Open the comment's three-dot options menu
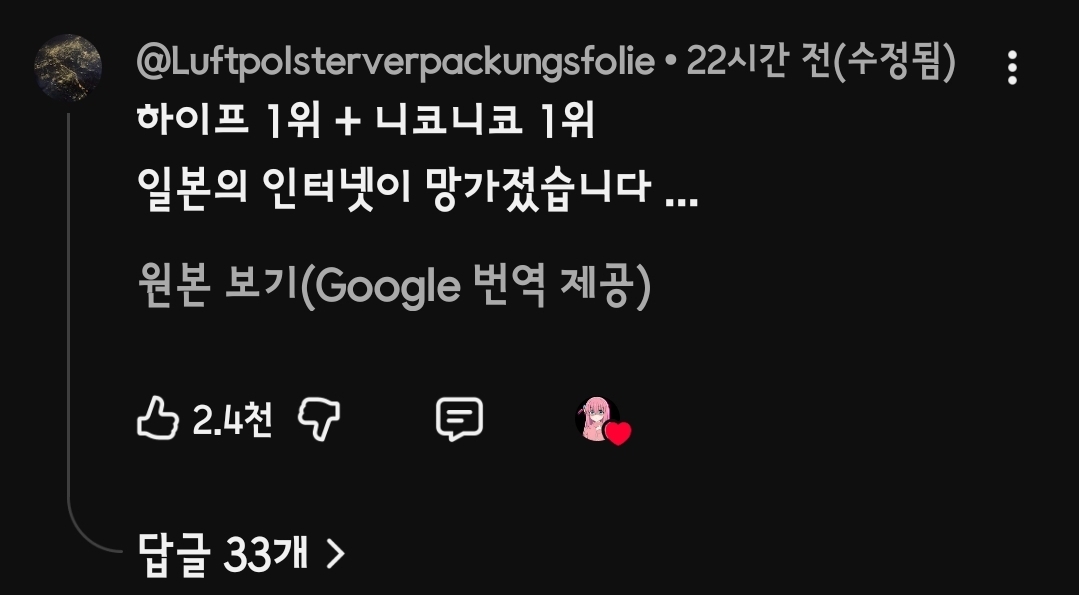The width and height of the screenshot is (1079, 595). pos(1012,67)
